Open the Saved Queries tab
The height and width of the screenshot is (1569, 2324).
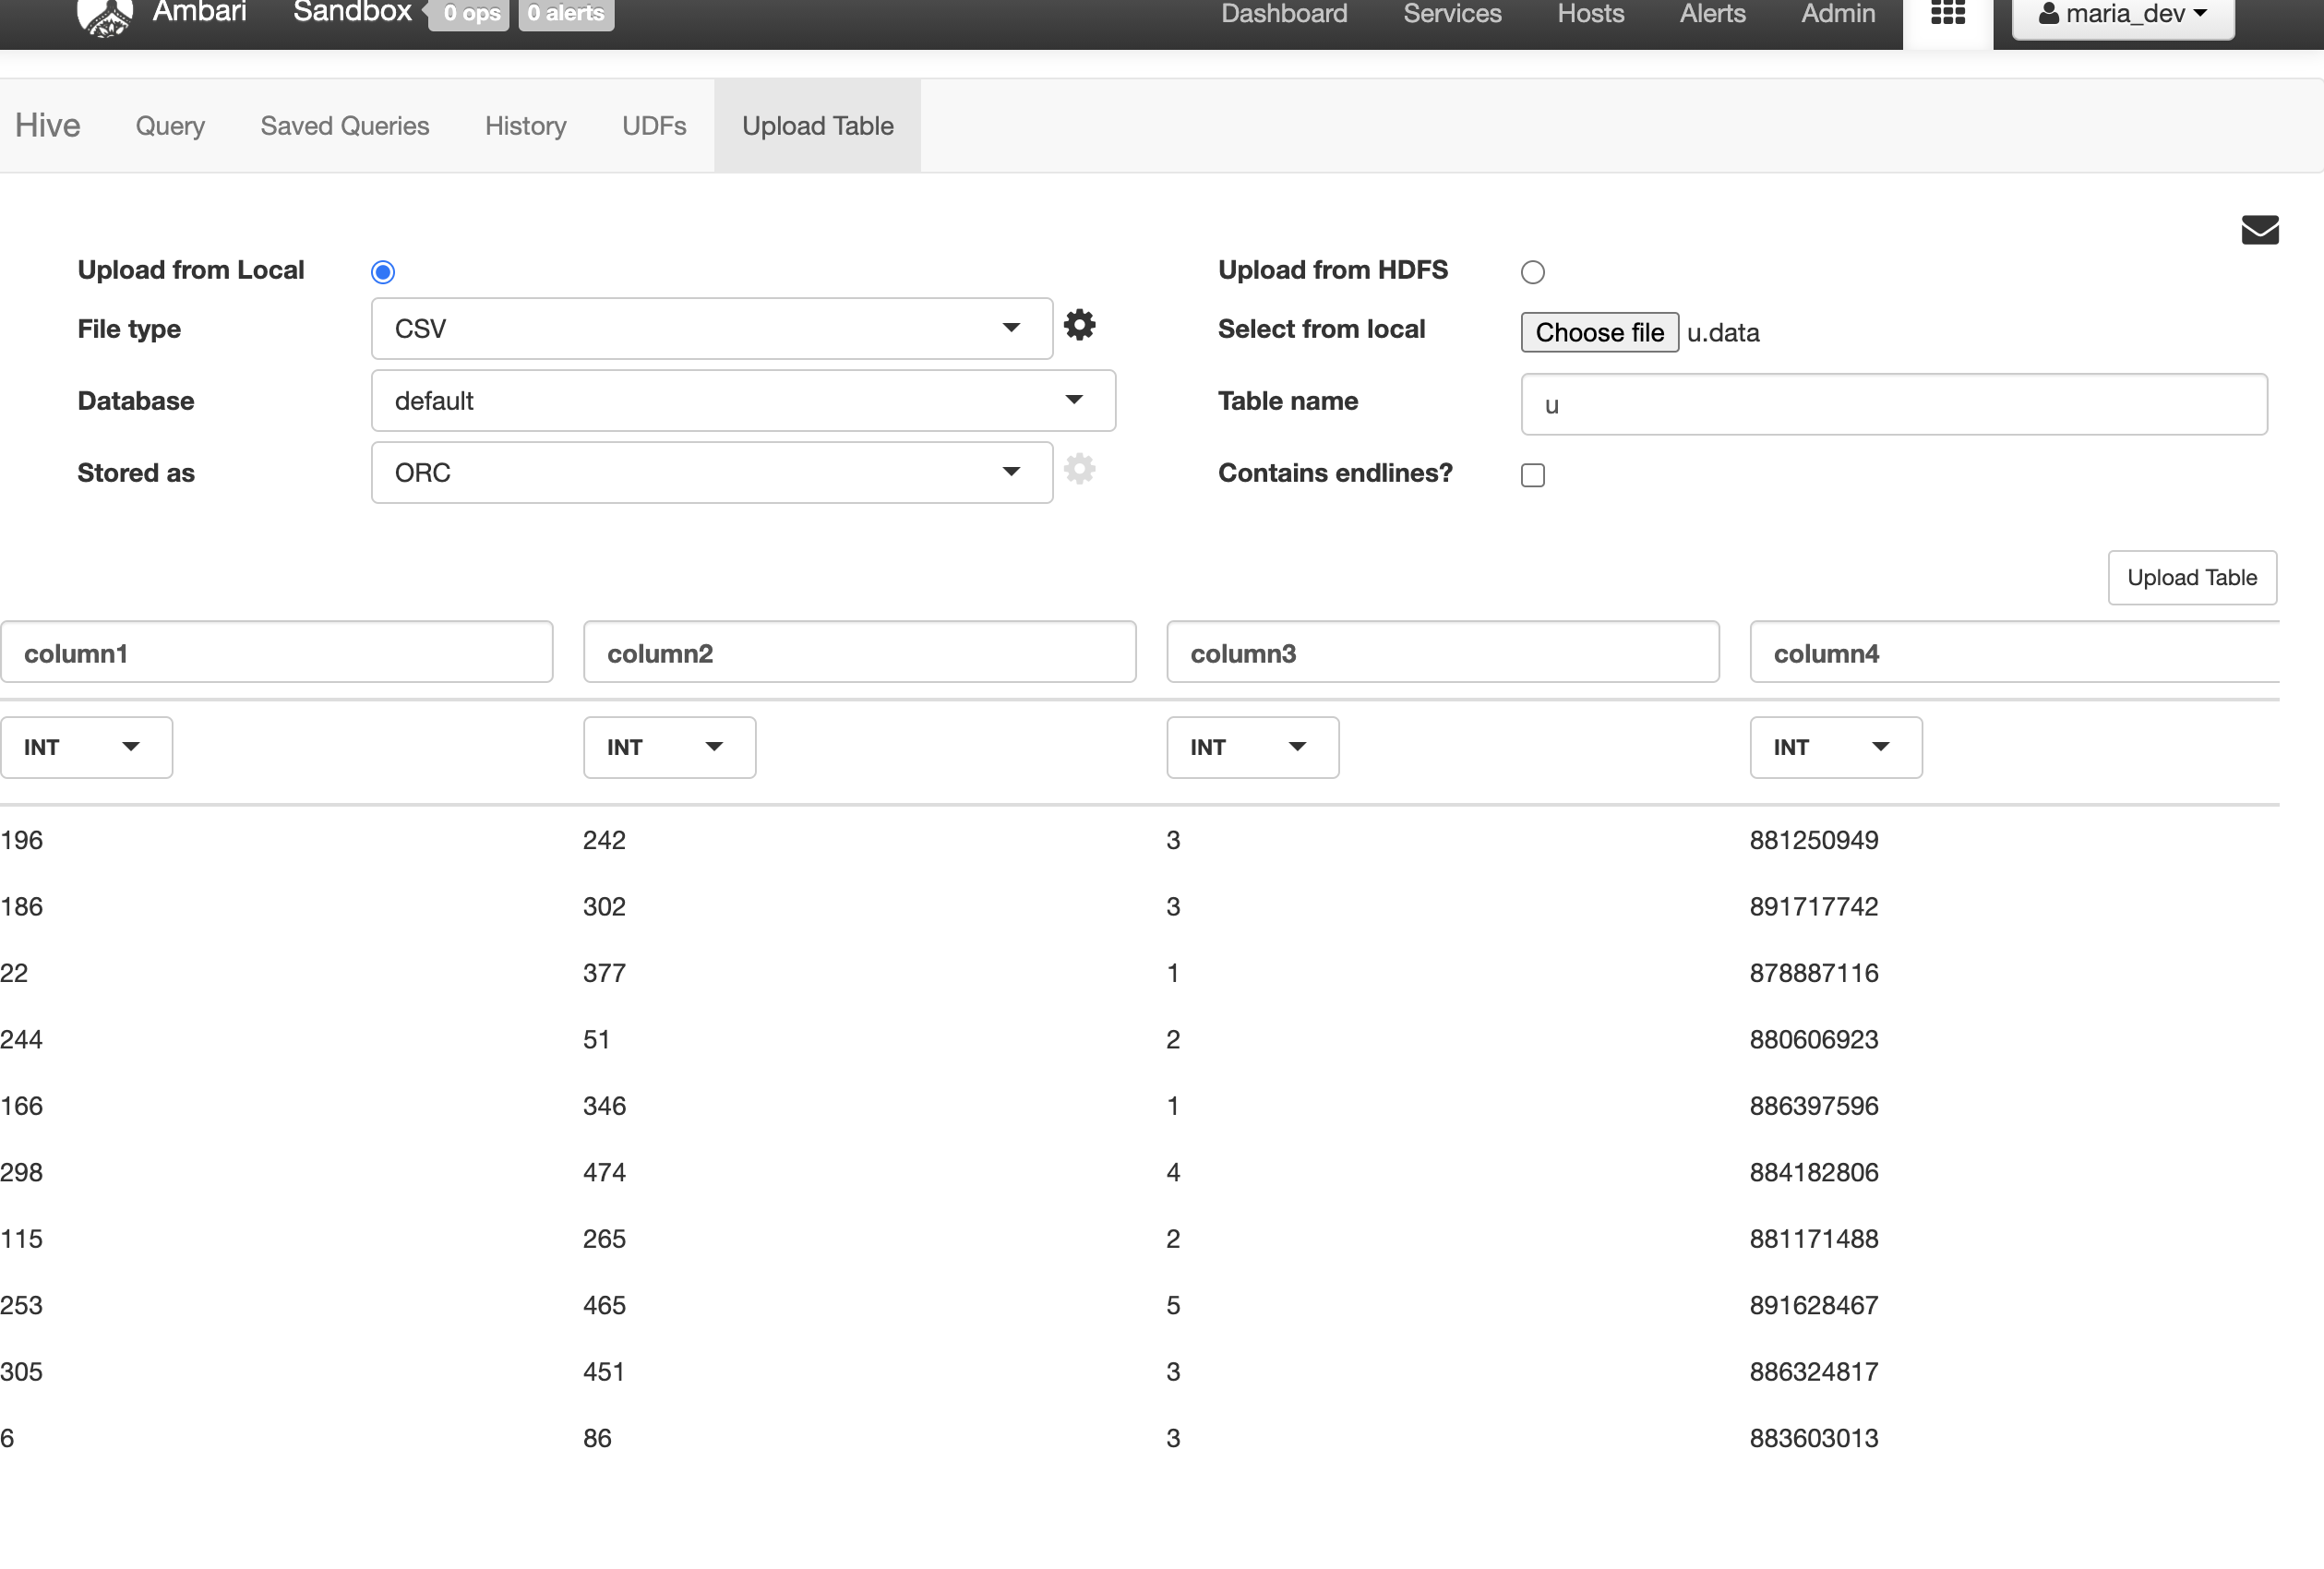343,125
